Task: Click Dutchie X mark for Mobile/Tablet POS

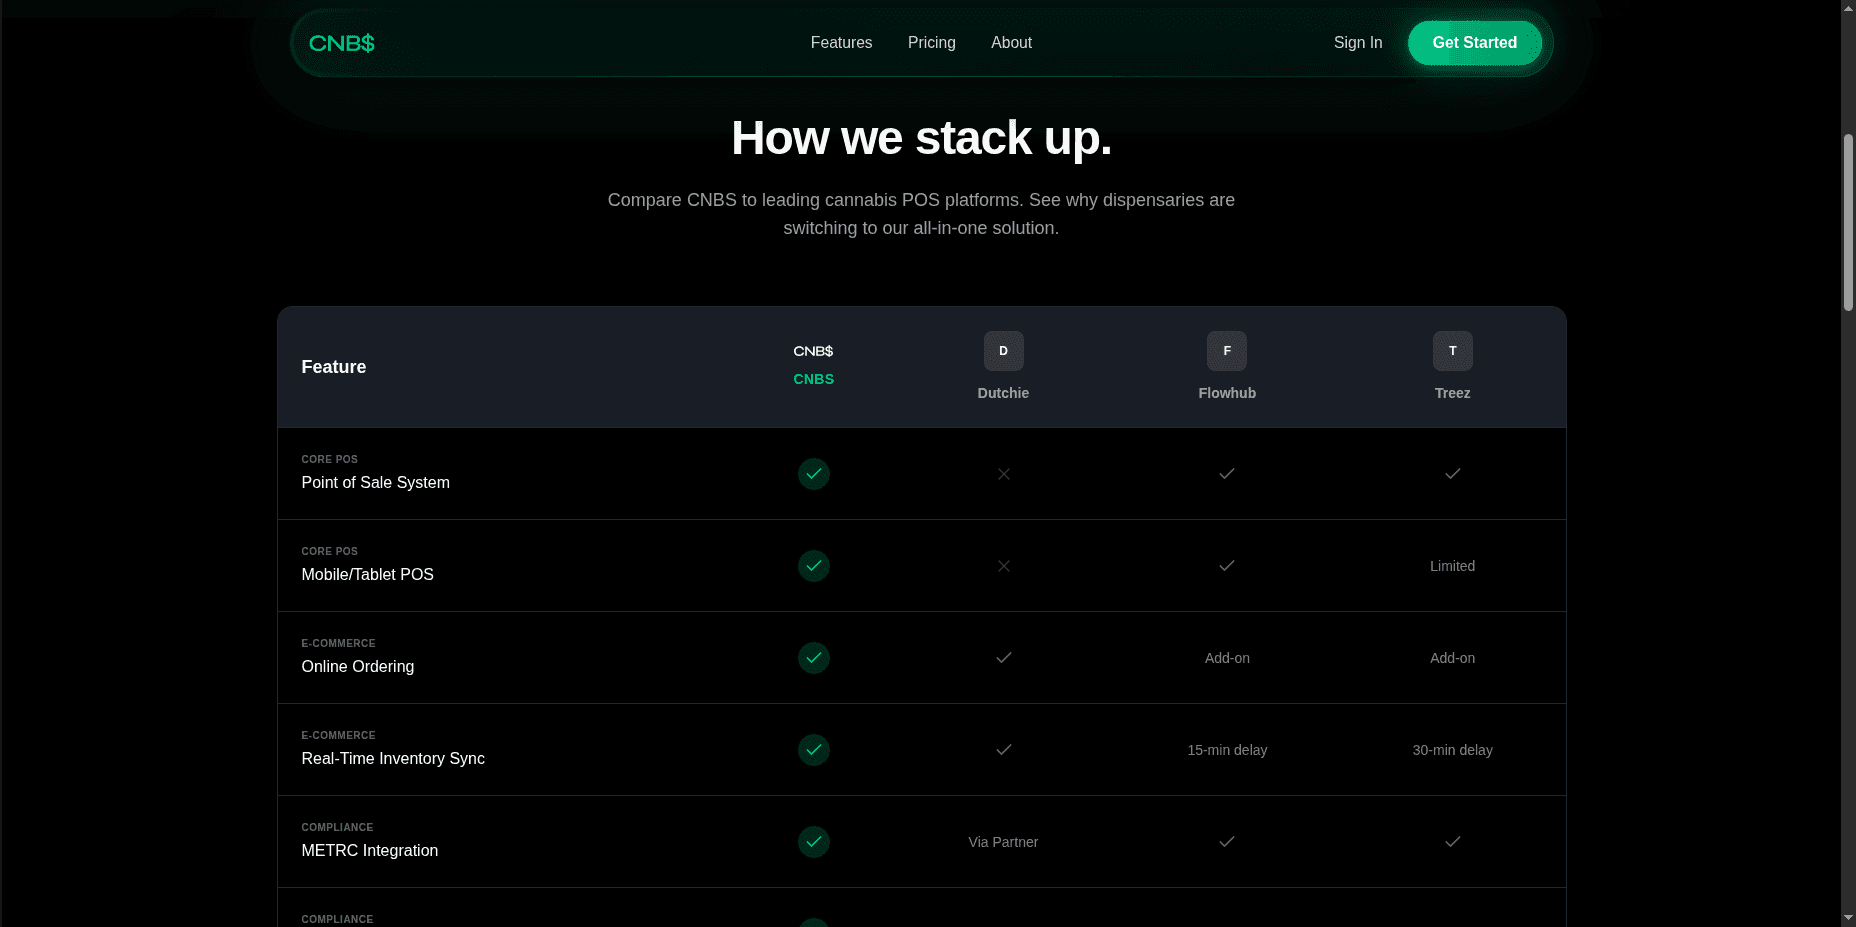Action: click(1003, 566)
